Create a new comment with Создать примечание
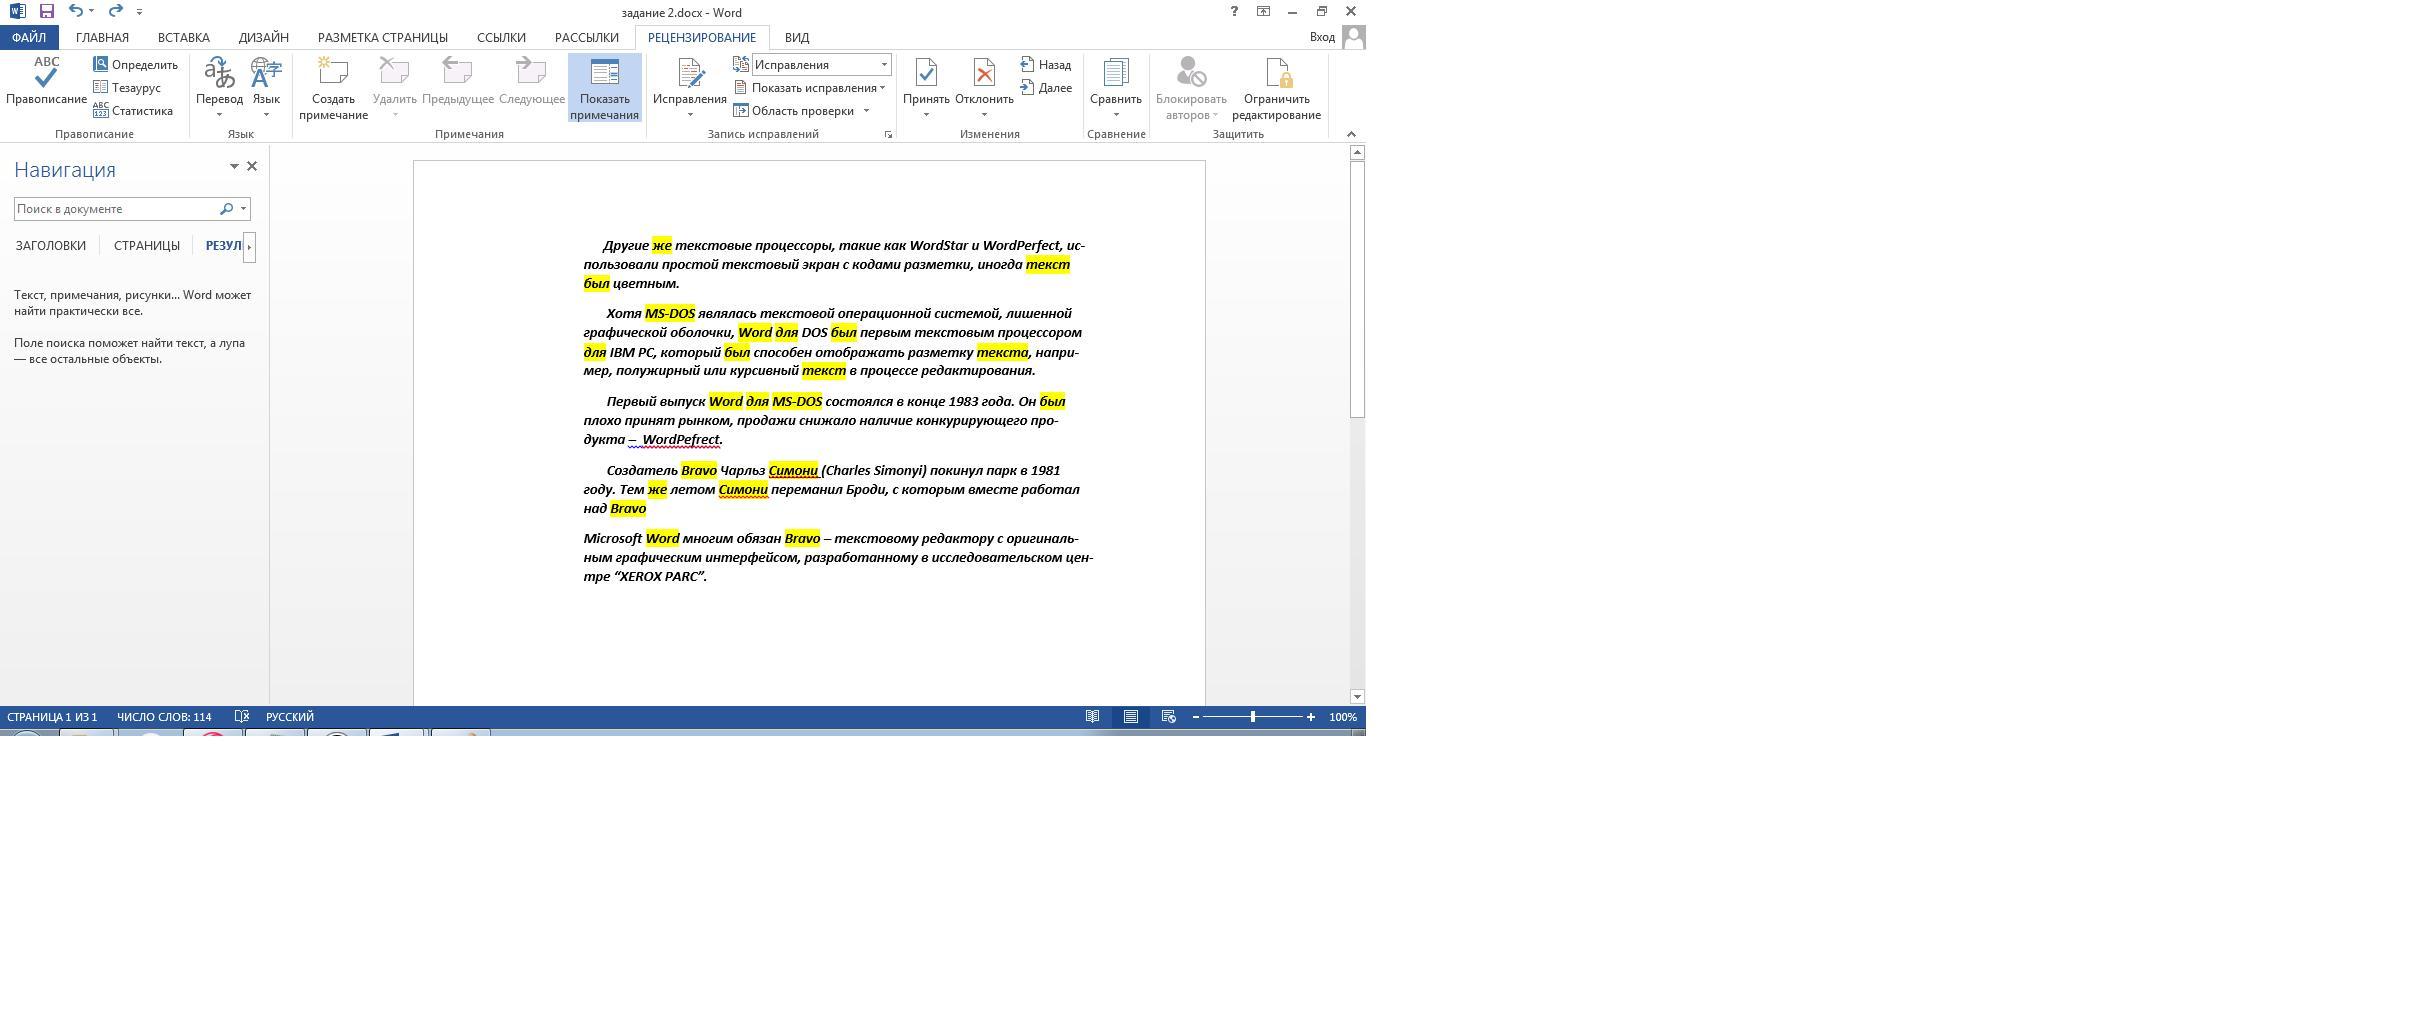This screenshot has height=1016, width=2412. pyautogui.click(x=333, y=88)
